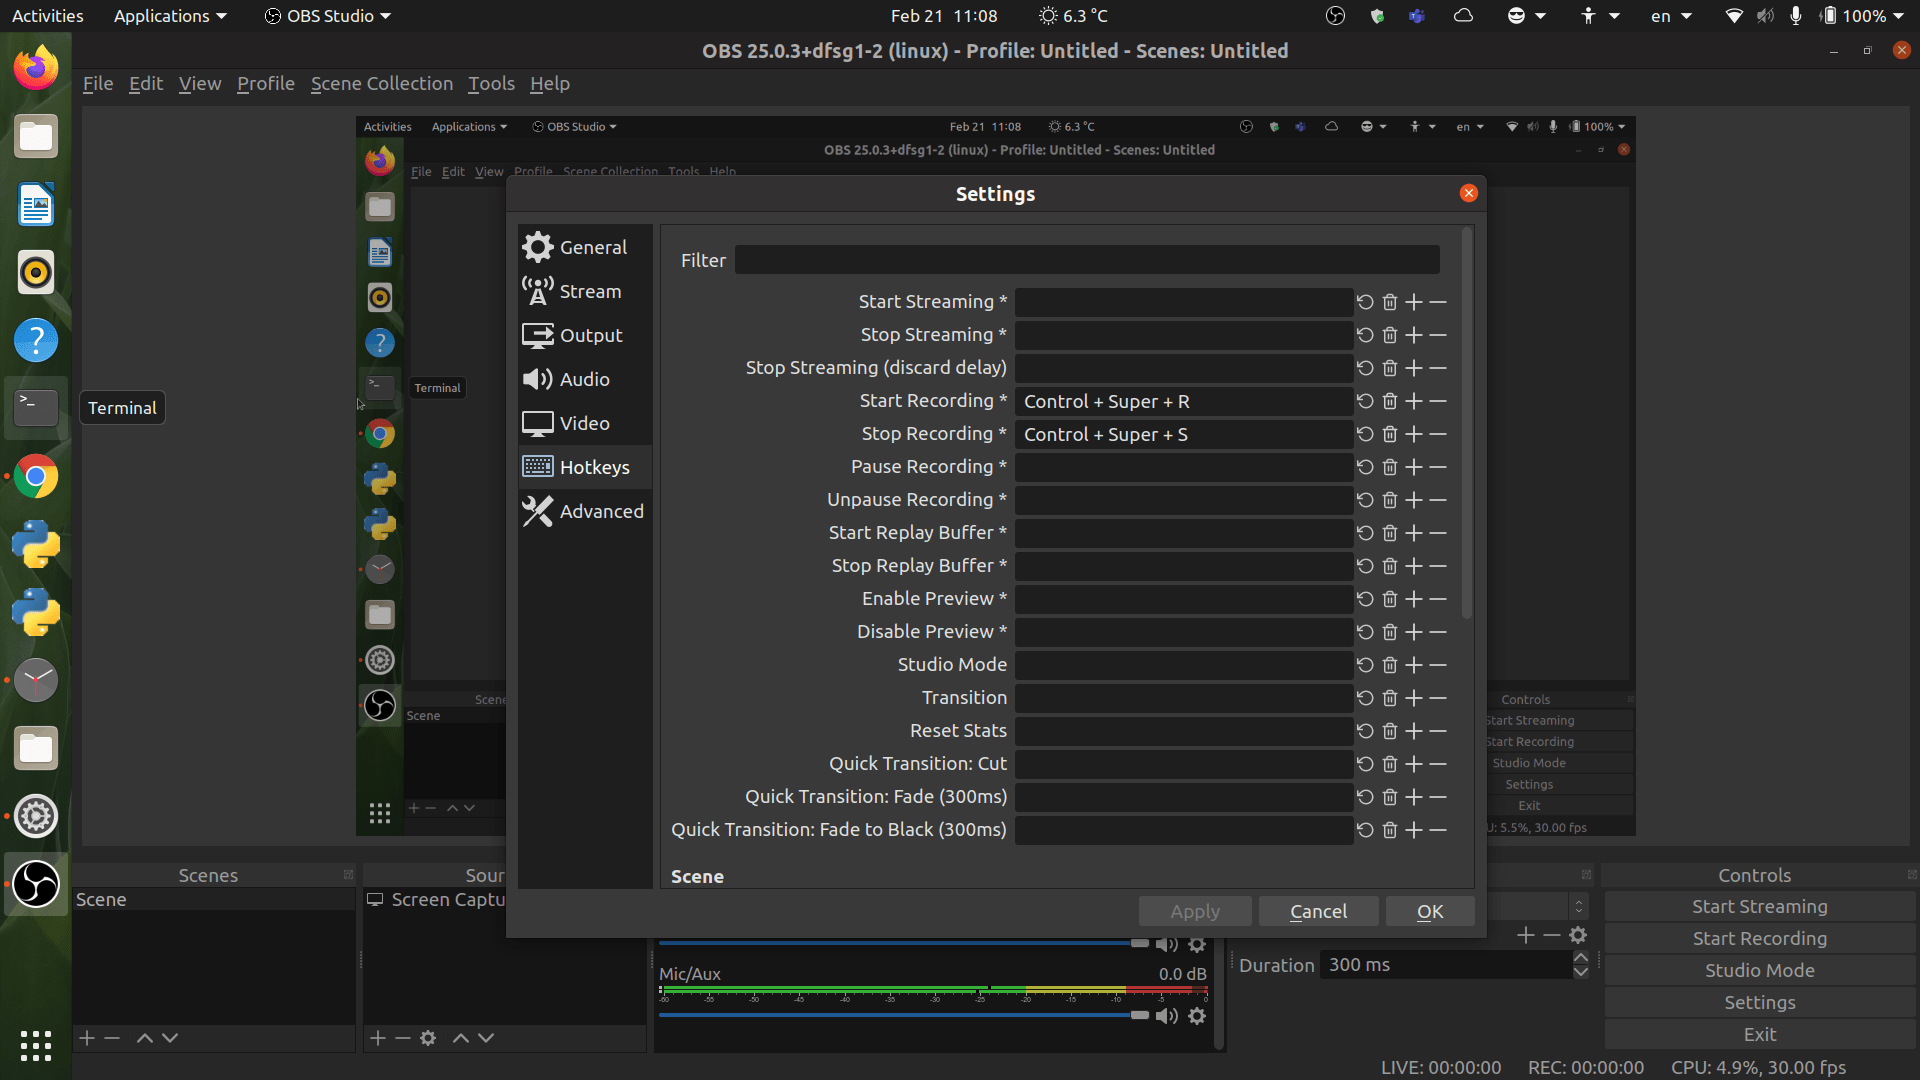The width and height of the screenshot is (1920, 1080).
Task: Clear the Stop Recording hotkey with trash icon
Action: 1390,434
